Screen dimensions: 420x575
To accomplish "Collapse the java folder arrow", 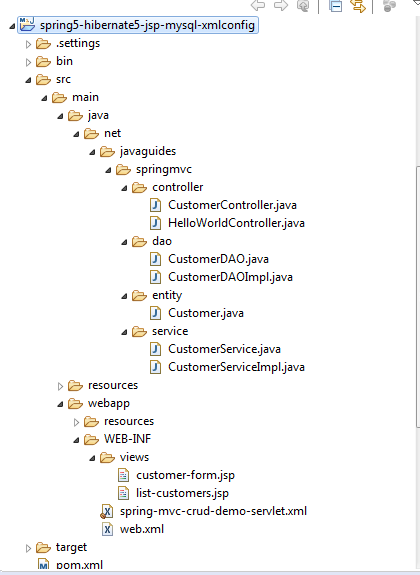I will tap(60, 116).
